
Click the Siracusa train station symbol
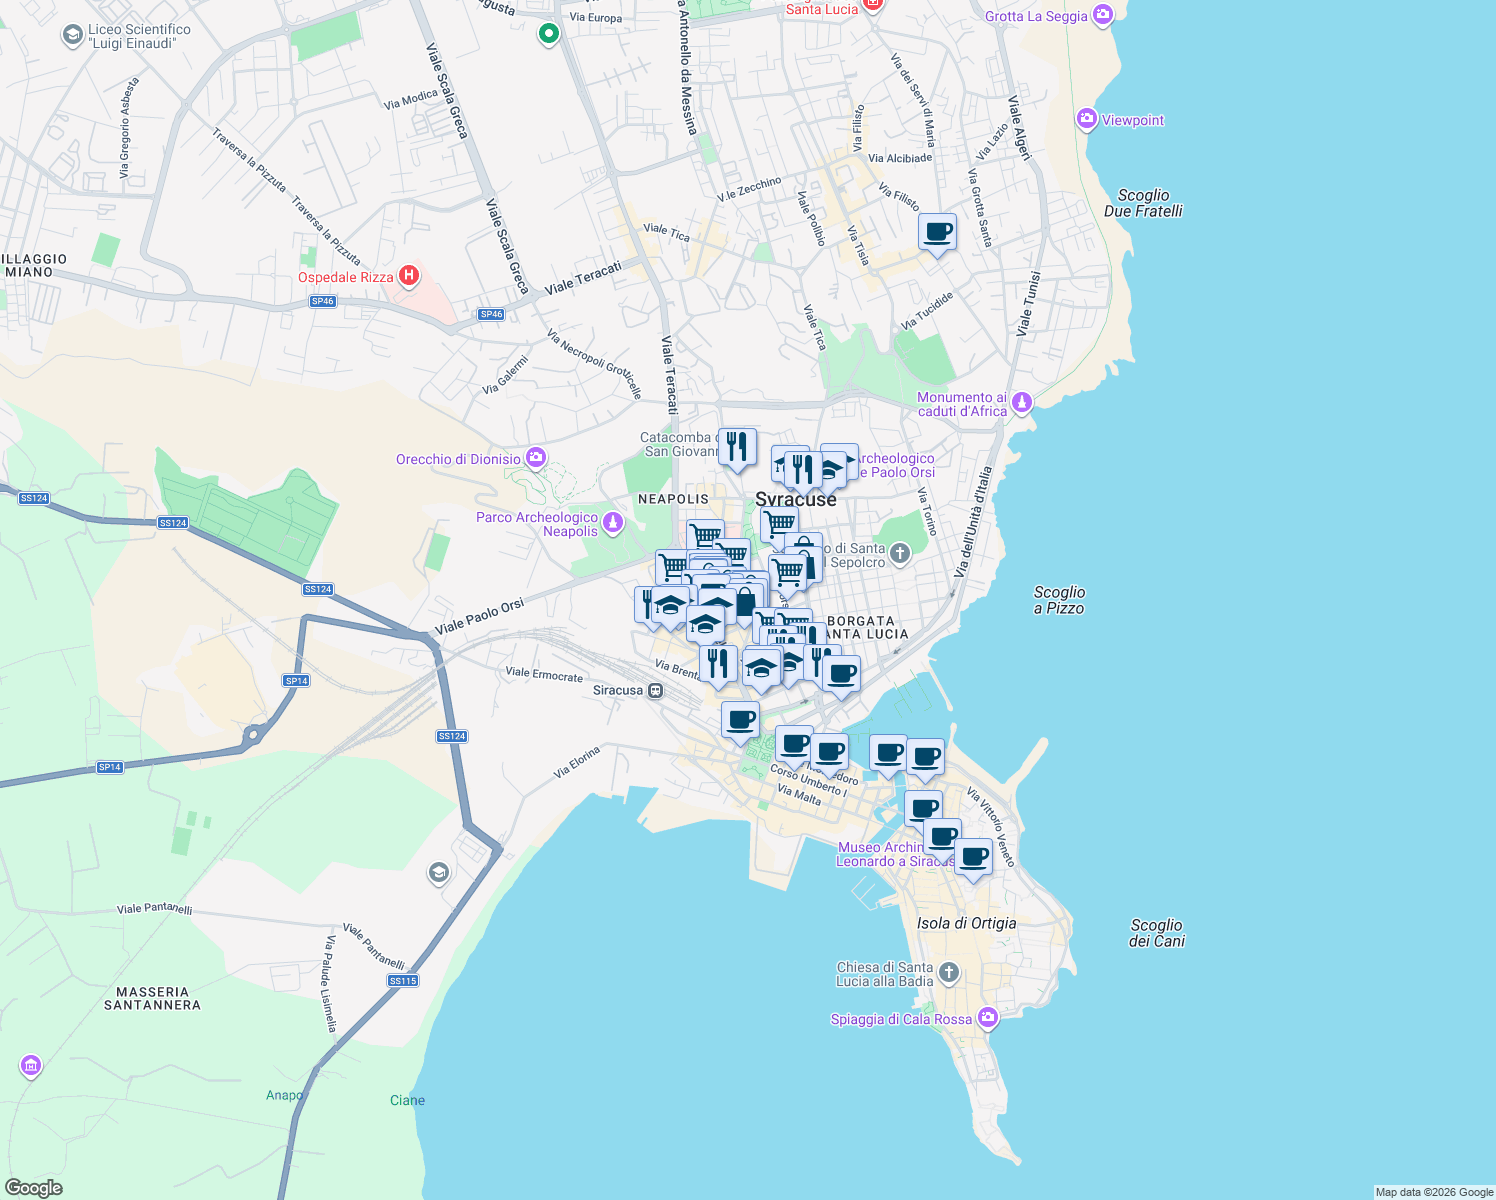(657, 690)
